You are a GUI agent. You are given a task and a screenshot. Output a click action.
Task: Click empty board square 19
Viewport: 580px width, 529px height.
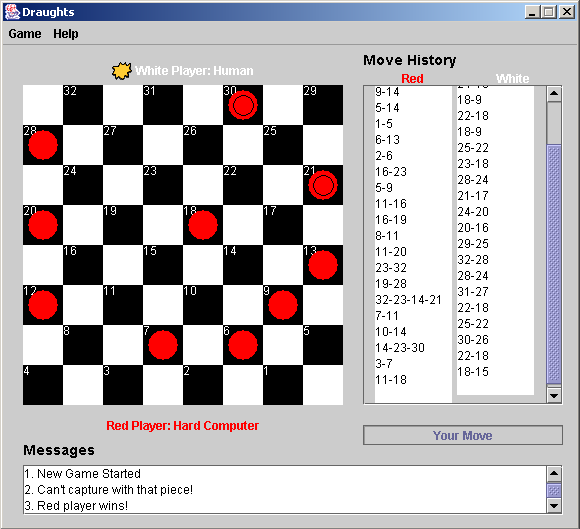point(123,225)
